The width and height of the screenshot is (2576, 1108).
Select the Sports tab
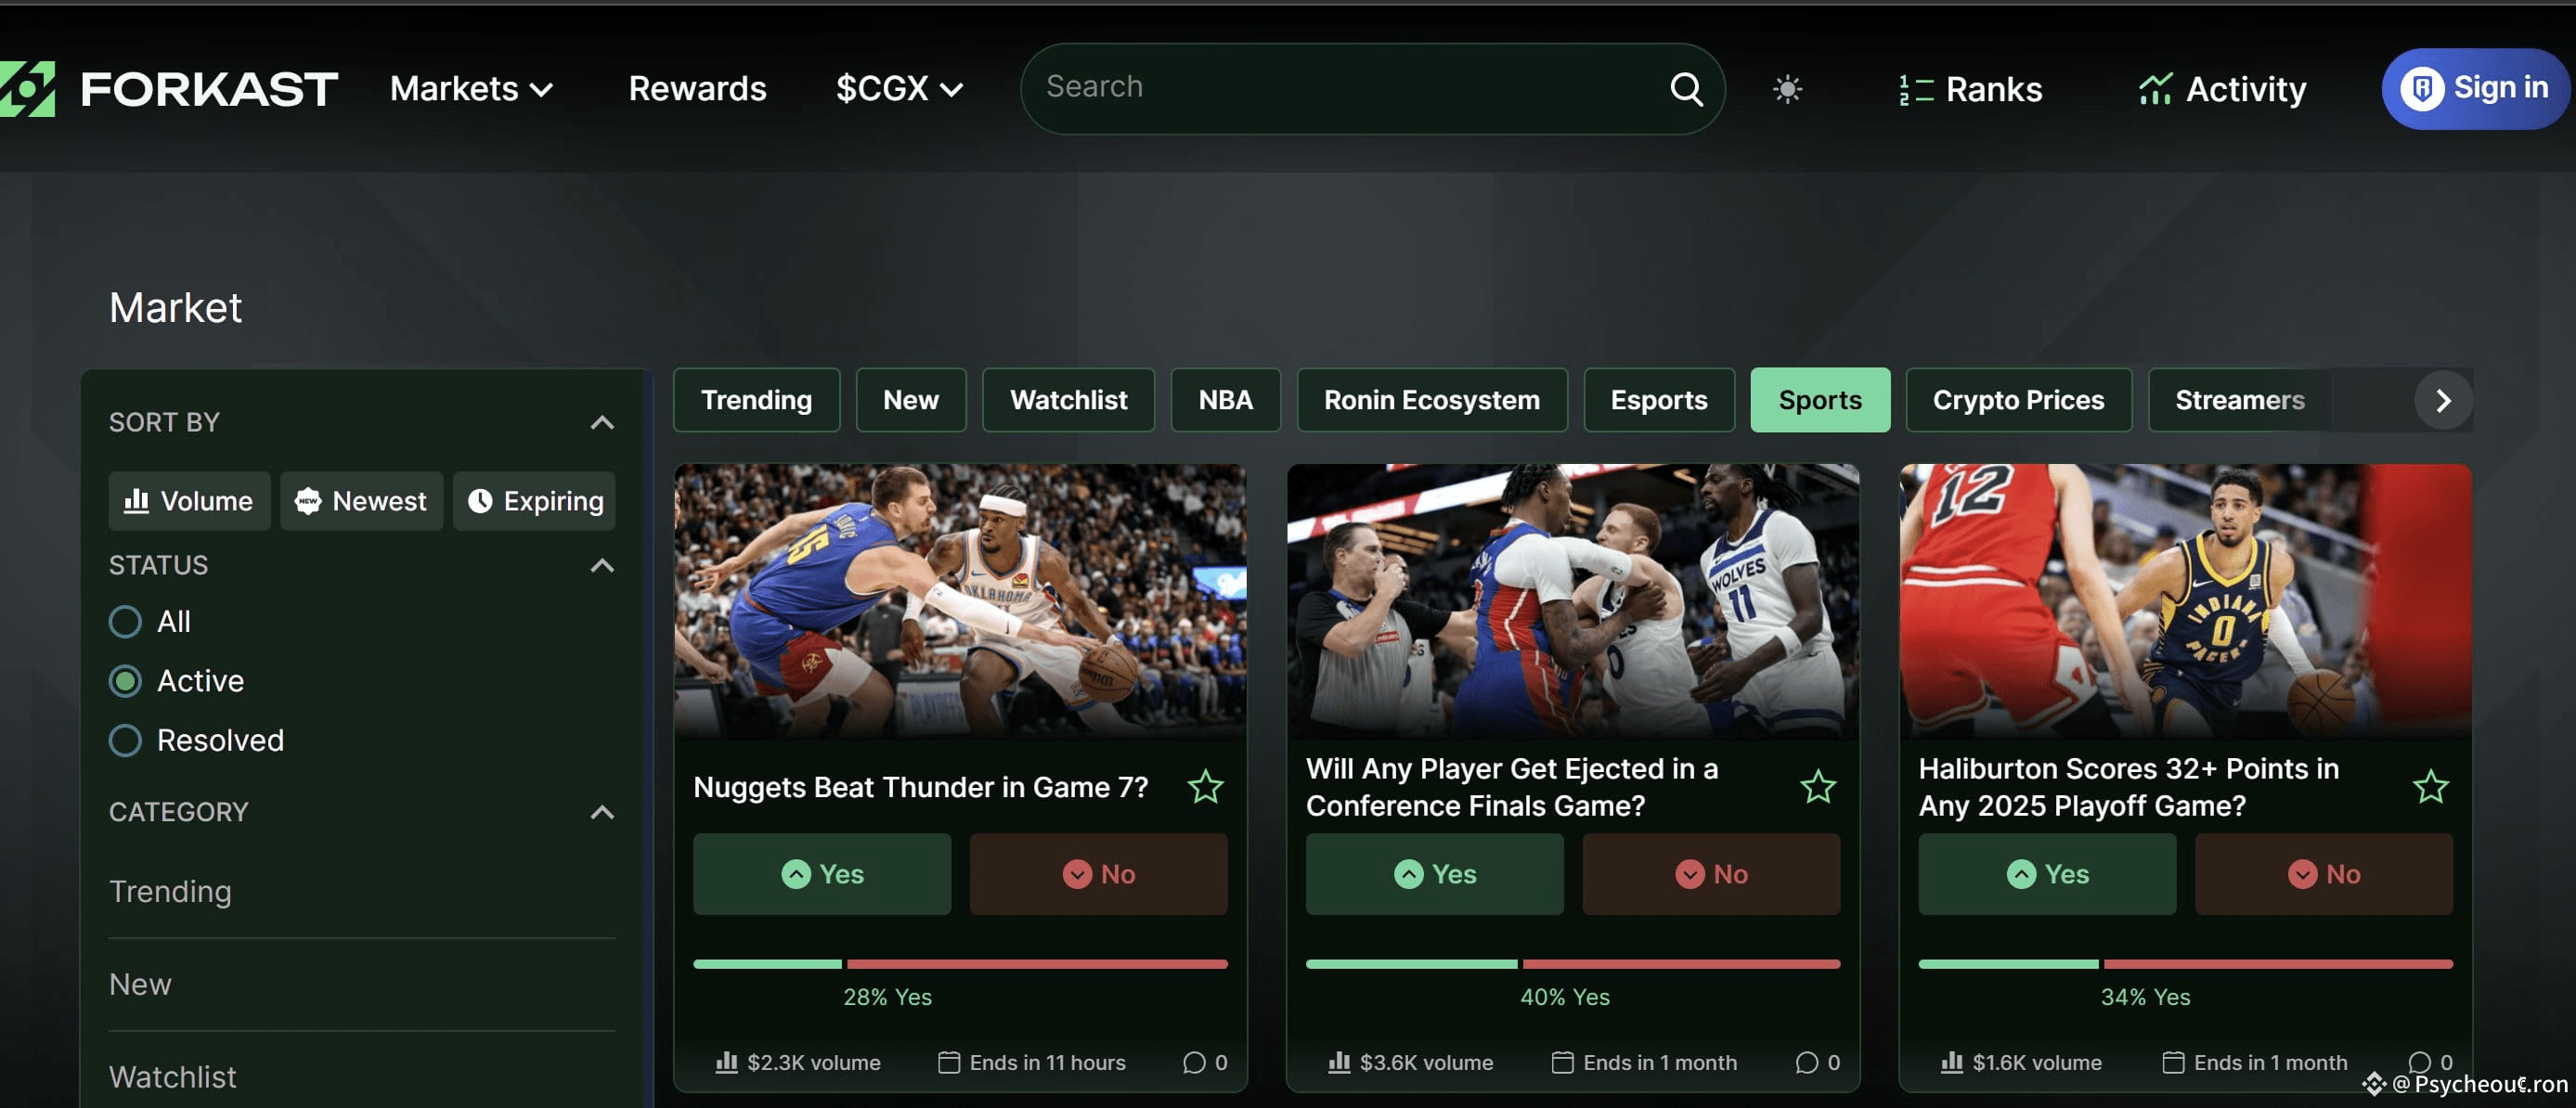1820,400
